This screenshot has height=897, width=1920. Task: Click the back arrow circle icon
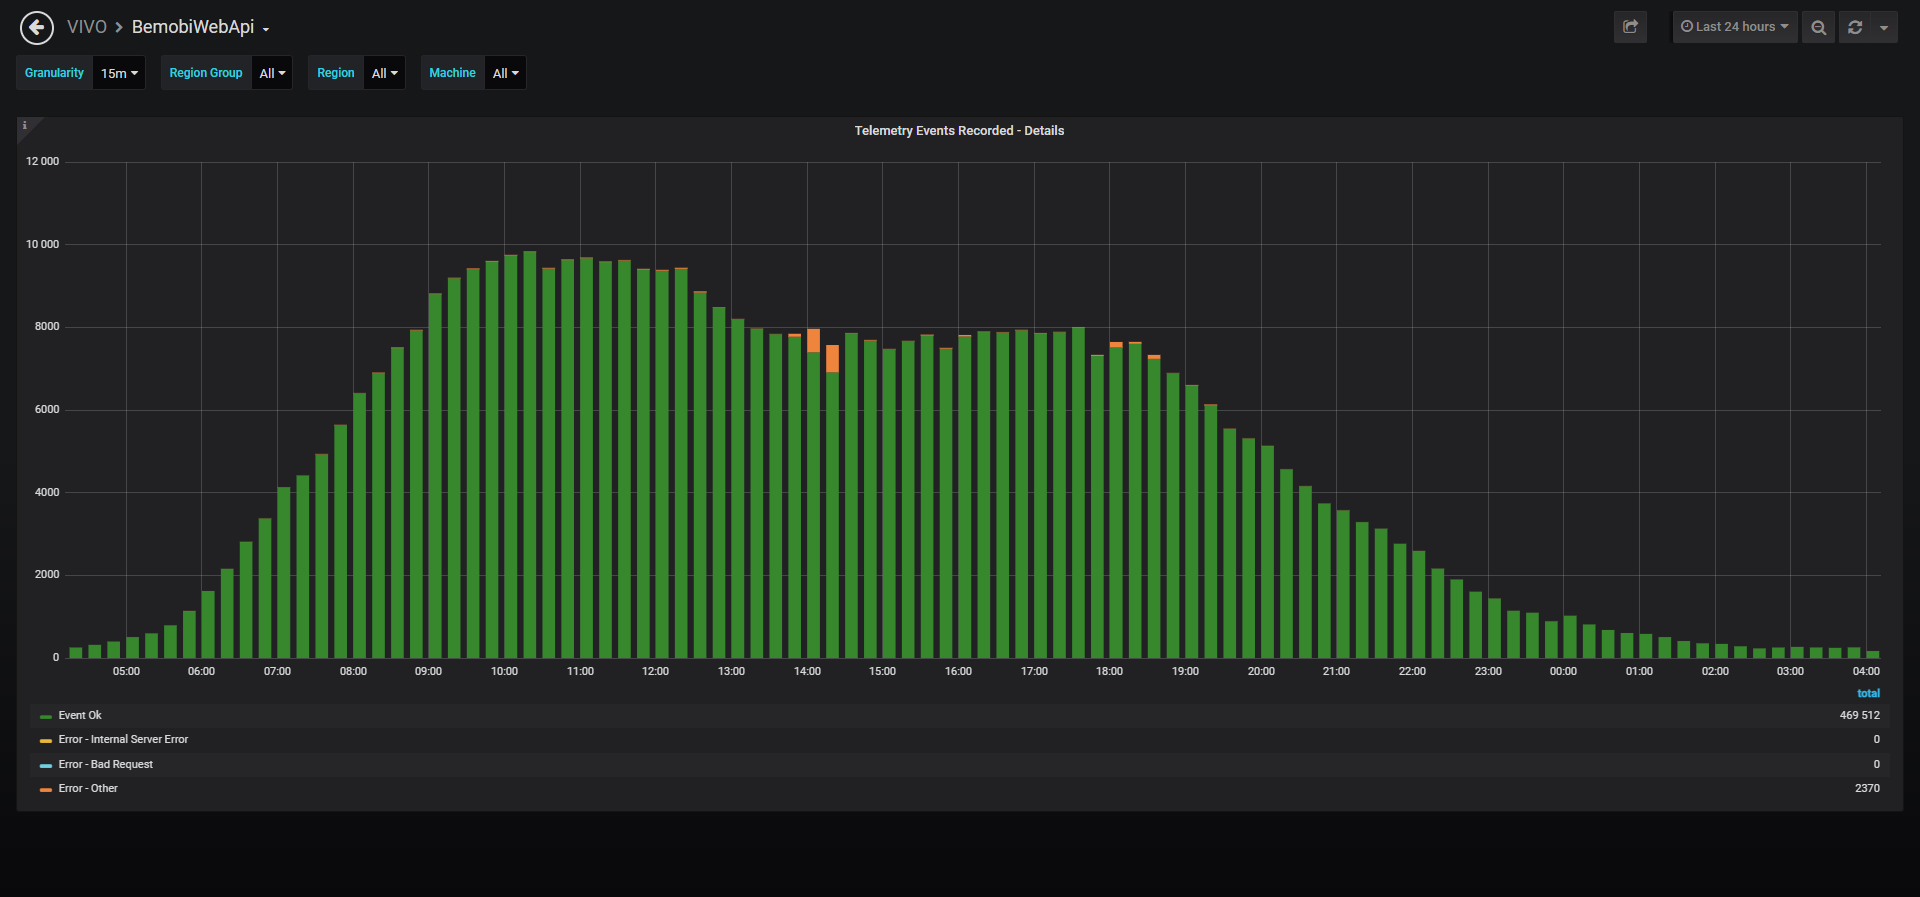(37, 27)
